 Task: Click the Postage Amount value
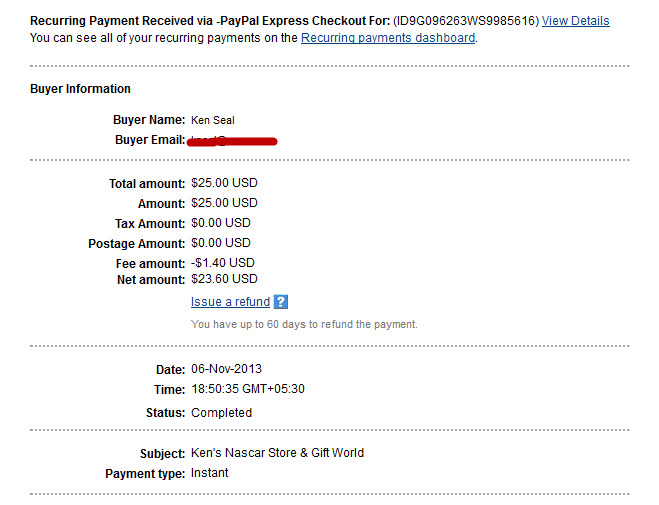tap(221, 243)
